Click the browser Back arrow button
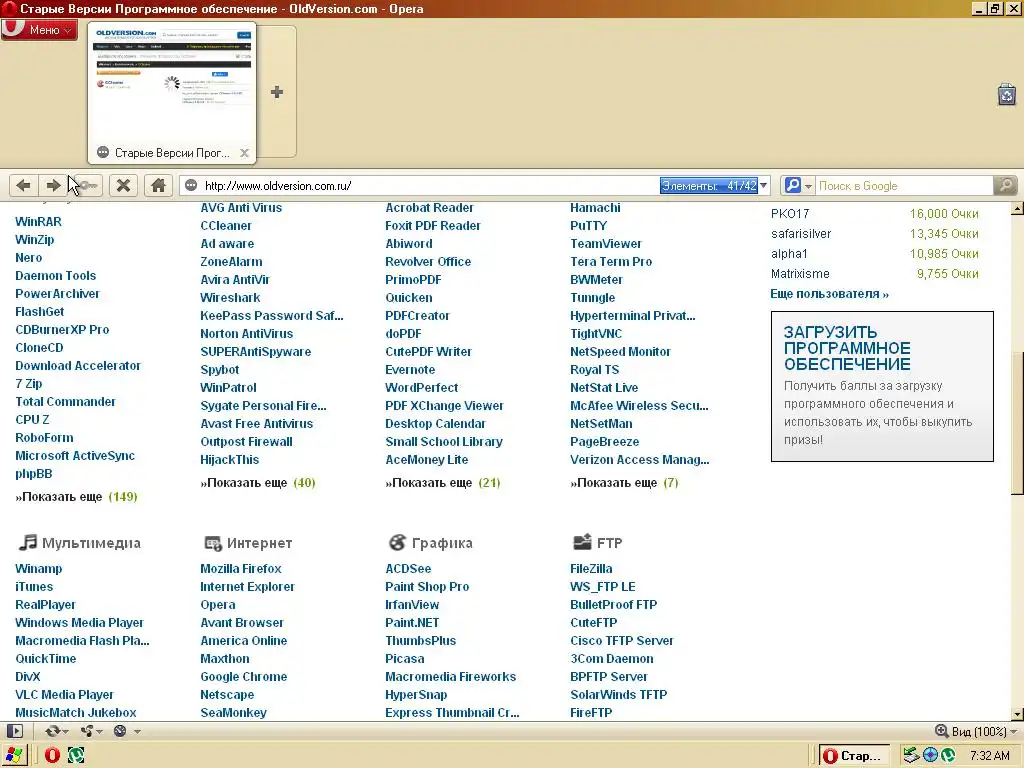 [24, 185]
